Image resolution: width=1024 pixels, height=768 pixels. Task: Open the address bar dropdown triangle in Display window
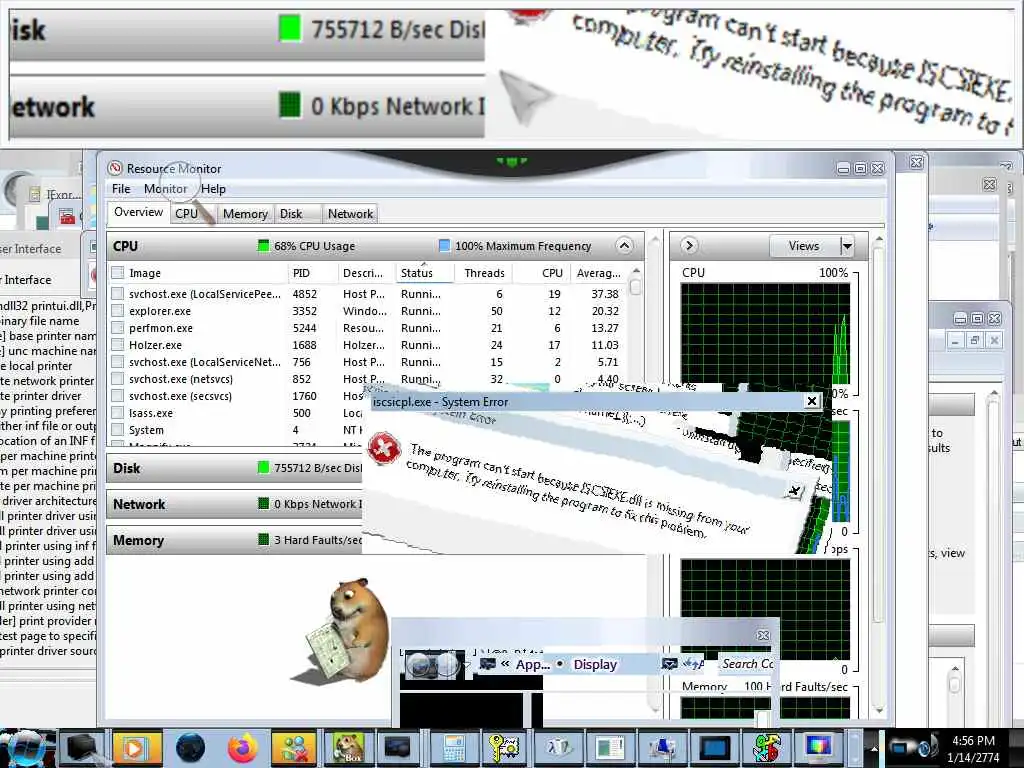tap(466, 665)
